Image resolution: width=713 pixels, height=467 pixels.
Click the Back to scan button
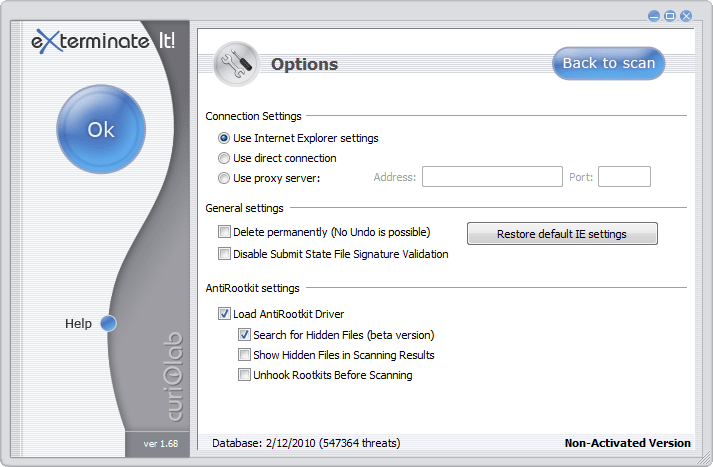click(608, 63)
